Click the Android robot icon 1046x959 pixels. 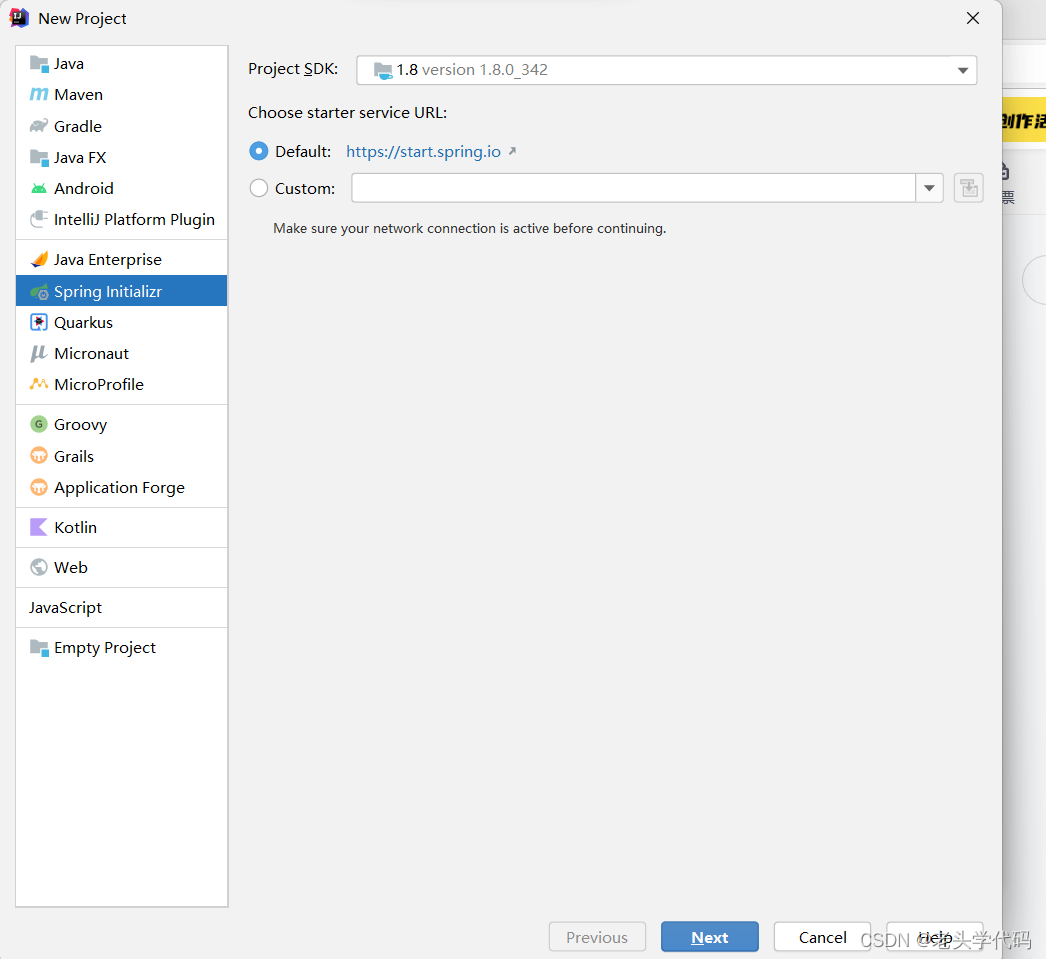pyautogui.click(x=39, y=189)
